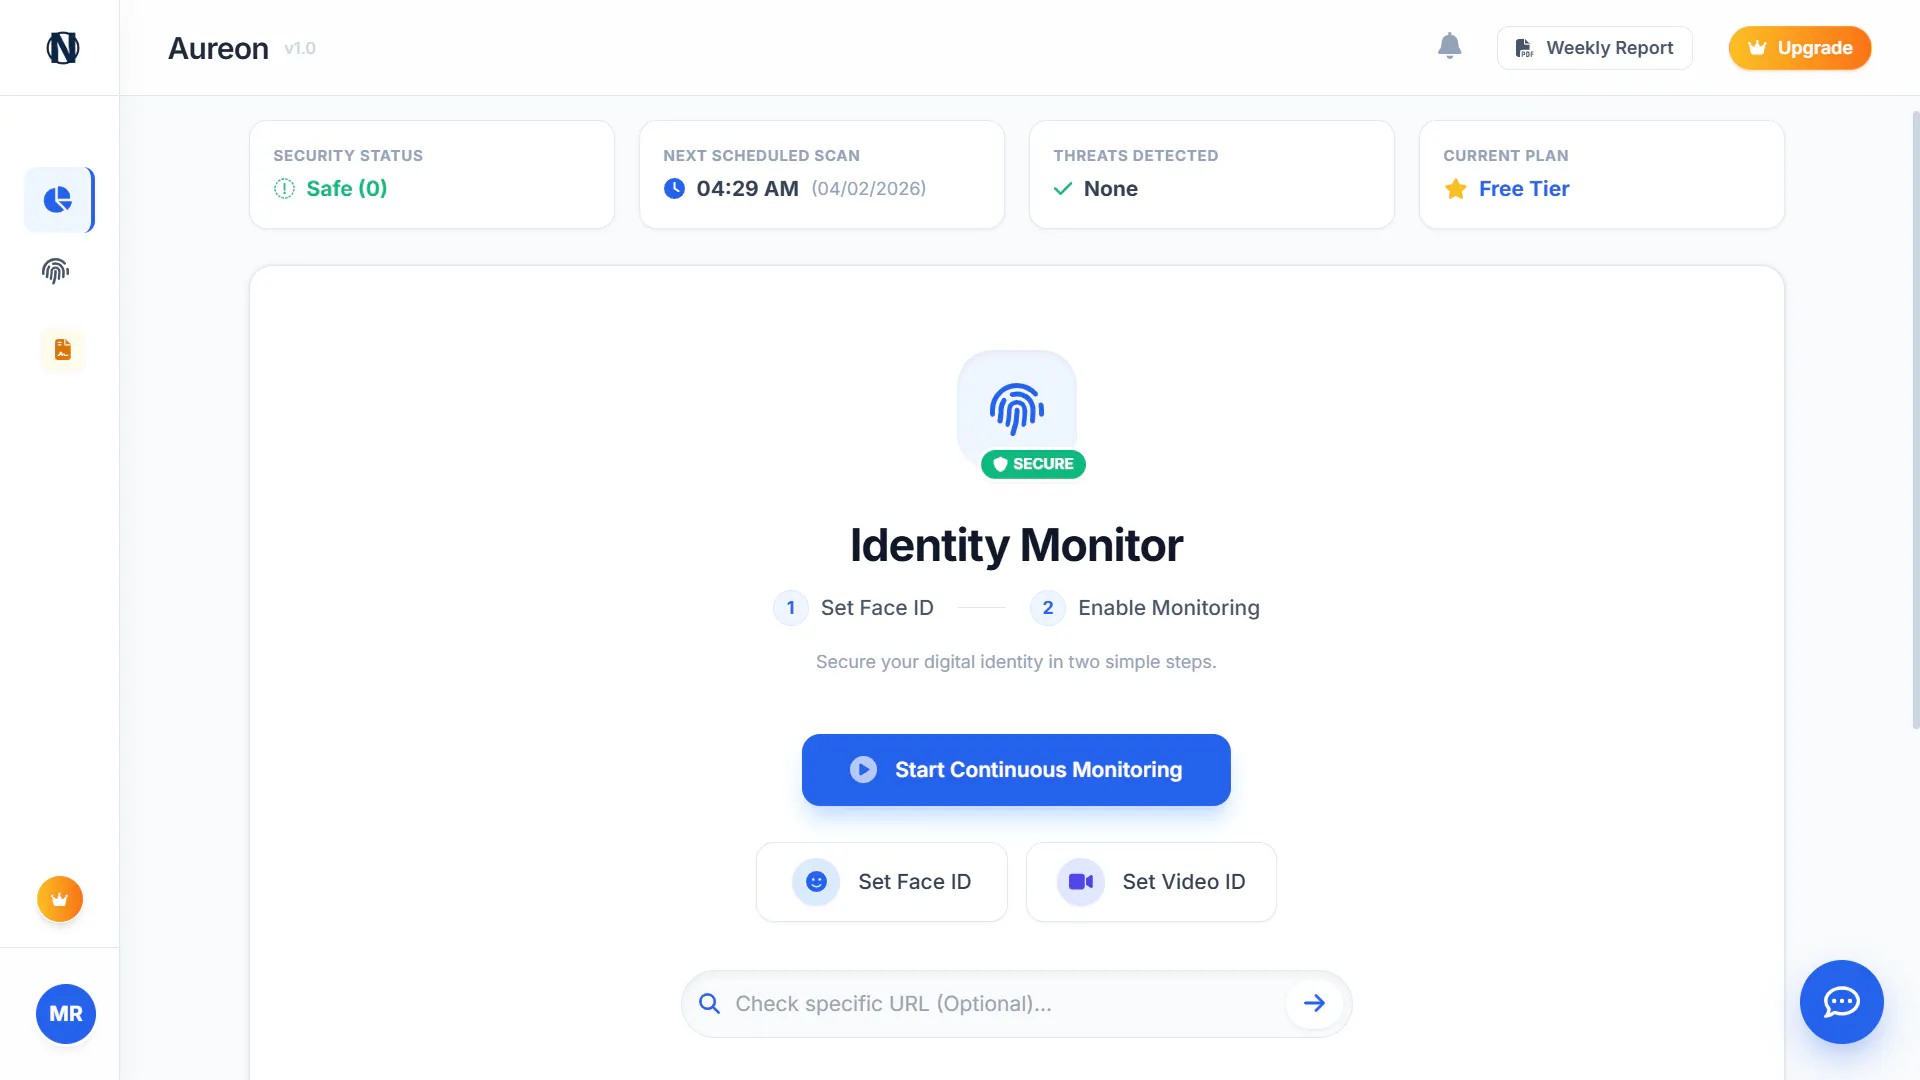
Task: Click the Set Video ID button
Action: 1151,882
